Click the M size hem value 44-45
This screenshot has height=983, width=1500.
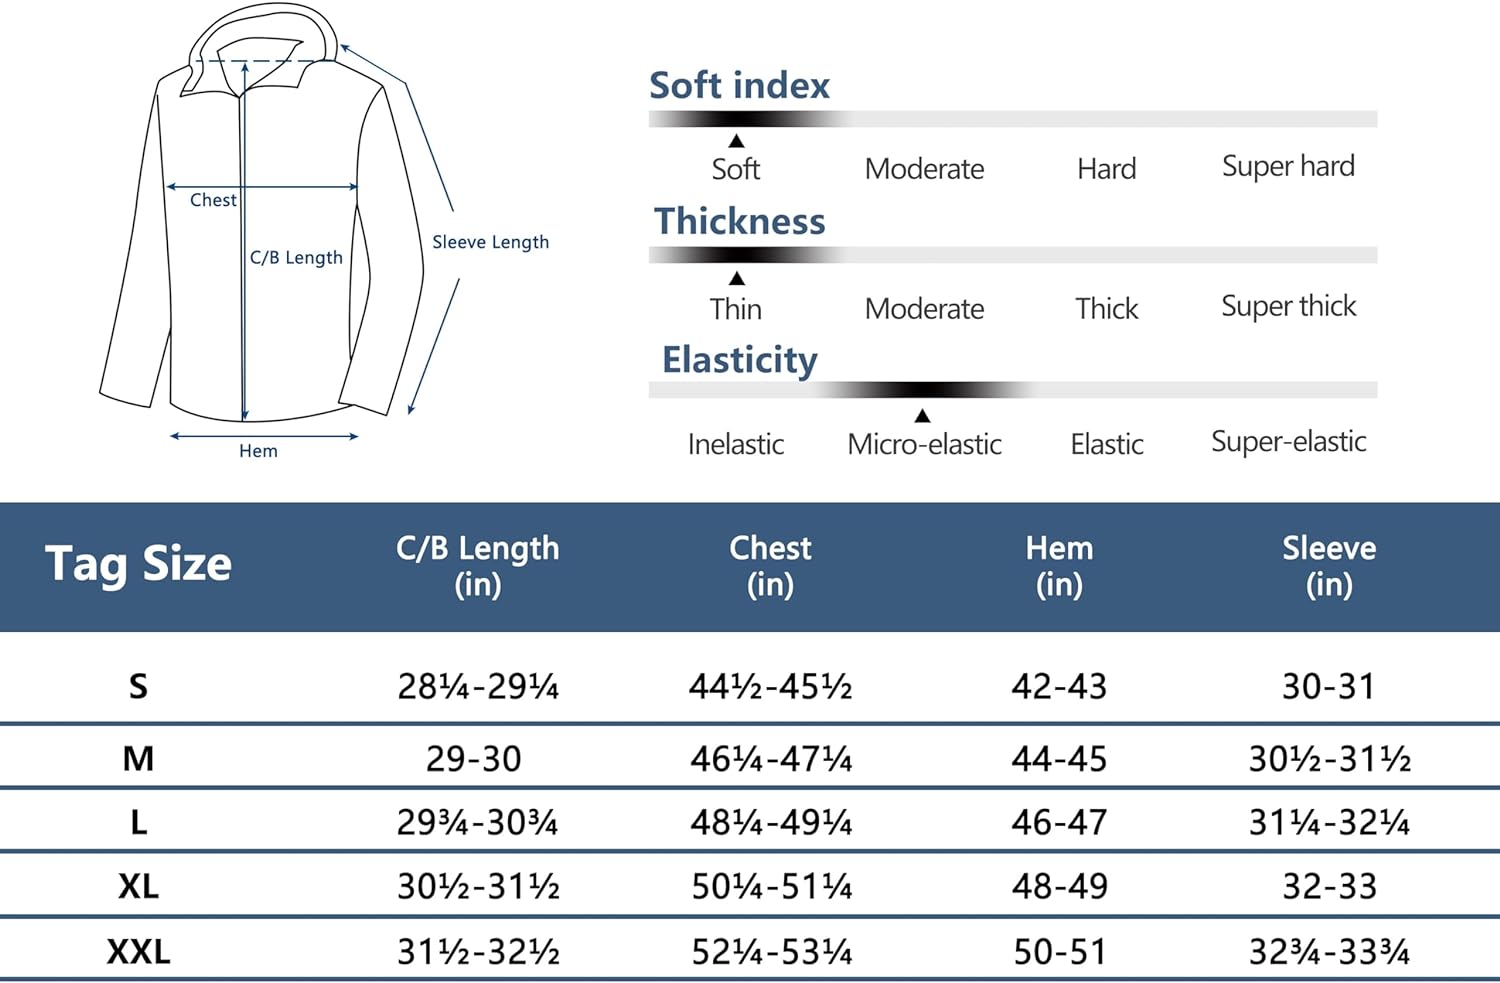point(1059,759)
